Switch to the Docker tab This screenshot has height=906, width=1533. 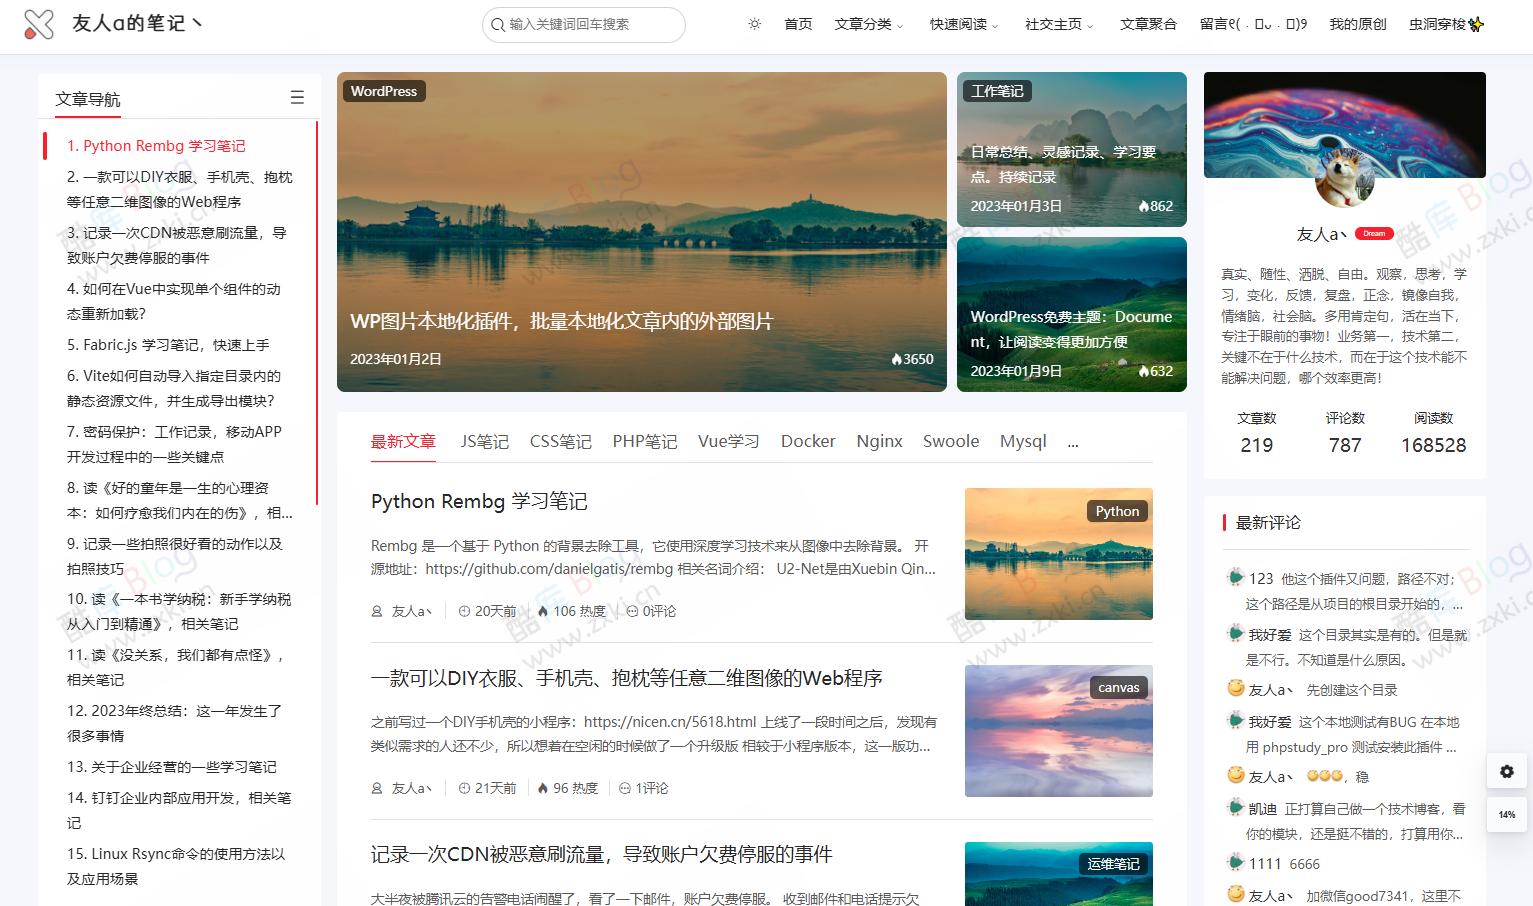pos(808,441)
